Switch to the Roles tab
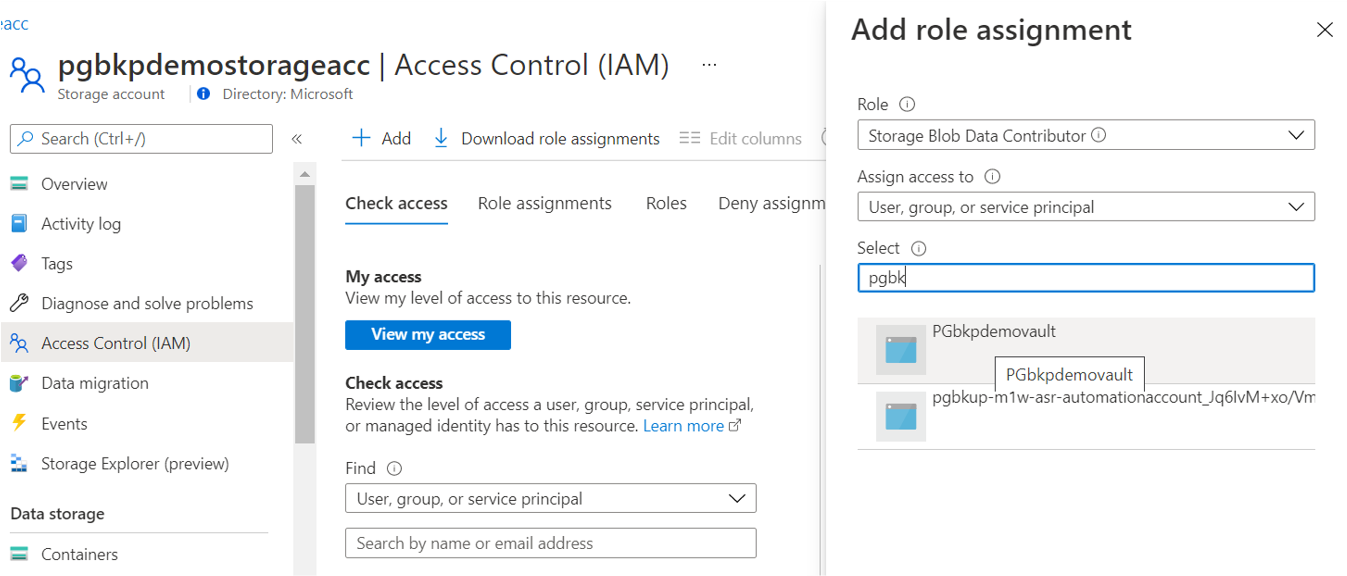The image size is (1347, 576). [x=666, y=203]
